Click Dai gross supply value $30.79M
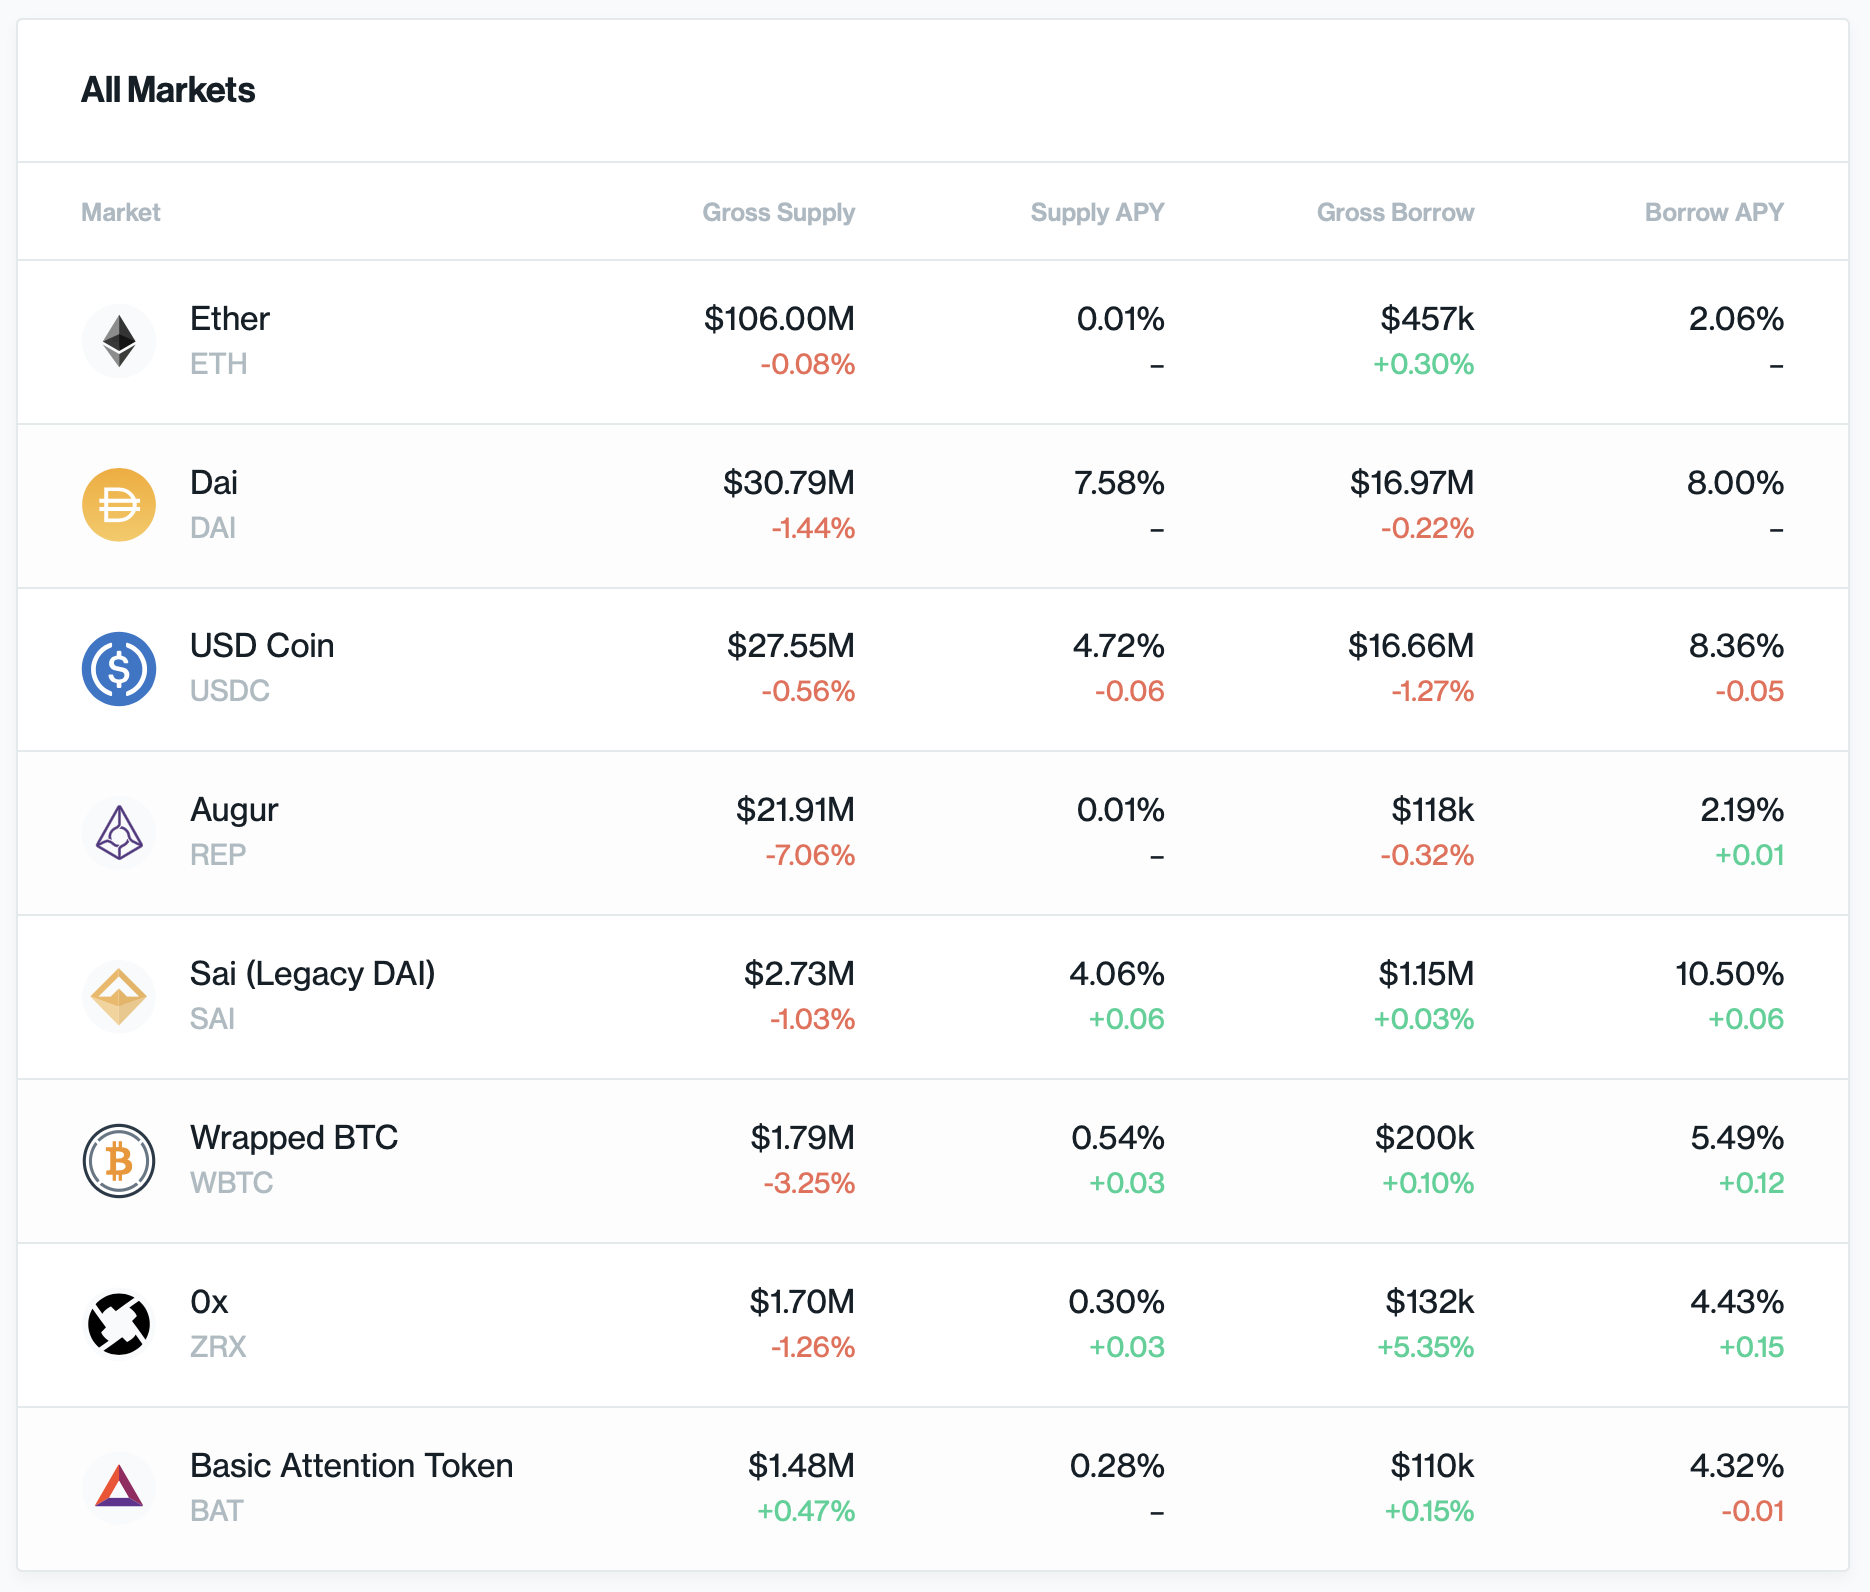The height and width of the screenshot is (1592, 1870). (789, 483)
